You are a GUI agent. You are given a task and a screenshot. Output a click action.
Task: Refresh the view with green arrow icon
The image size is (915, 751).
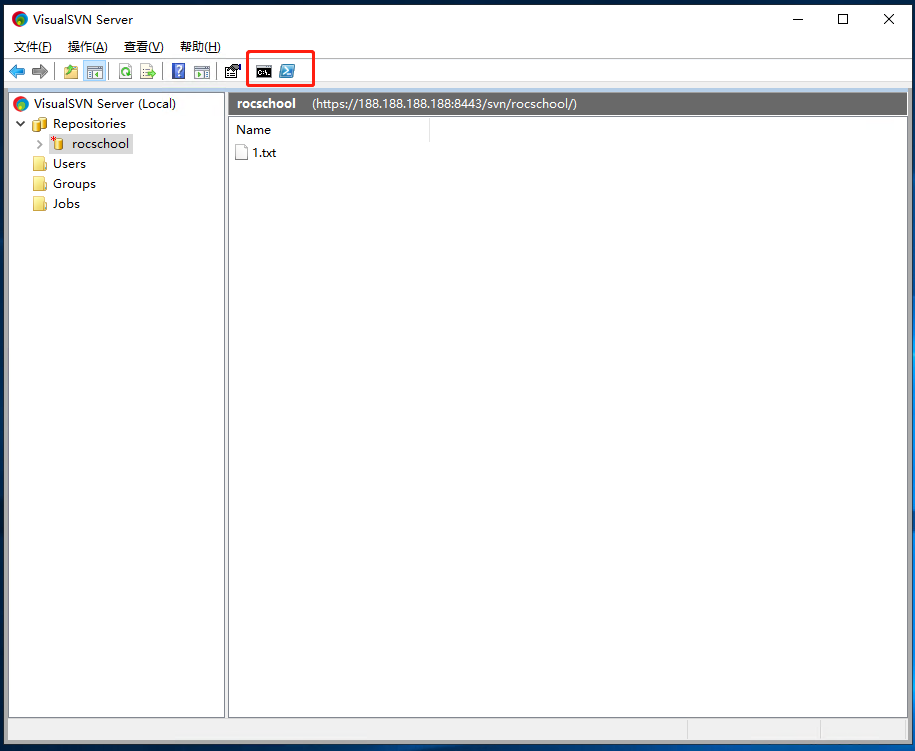point(125,72)
